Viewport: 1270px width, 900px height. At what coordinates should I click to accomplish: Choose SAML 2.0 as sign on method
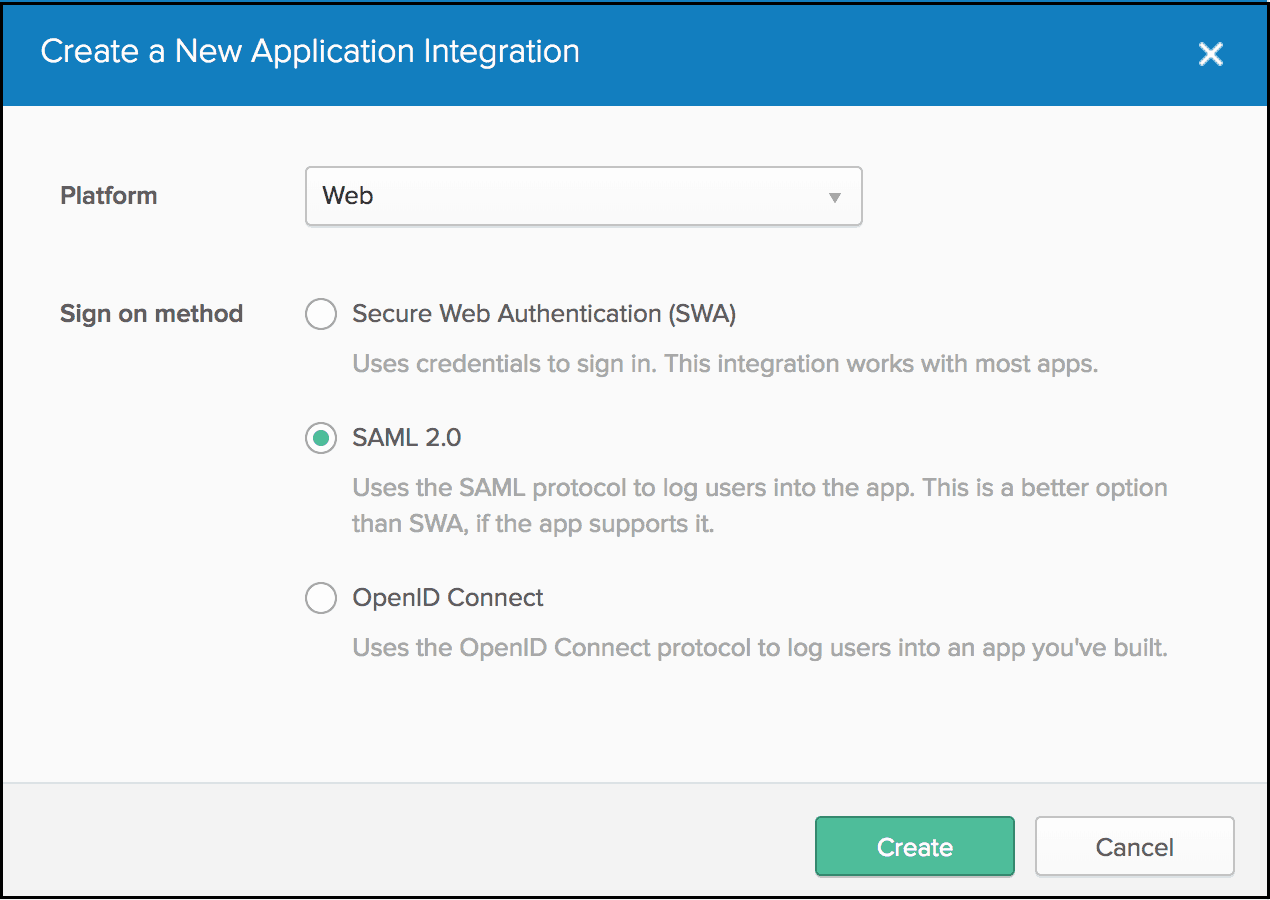(x=320, y=438)
